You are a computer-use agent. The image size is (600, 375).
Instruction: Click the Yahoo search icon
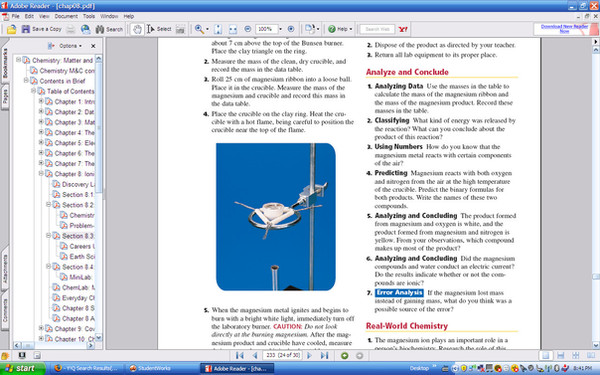pos(403,29)
